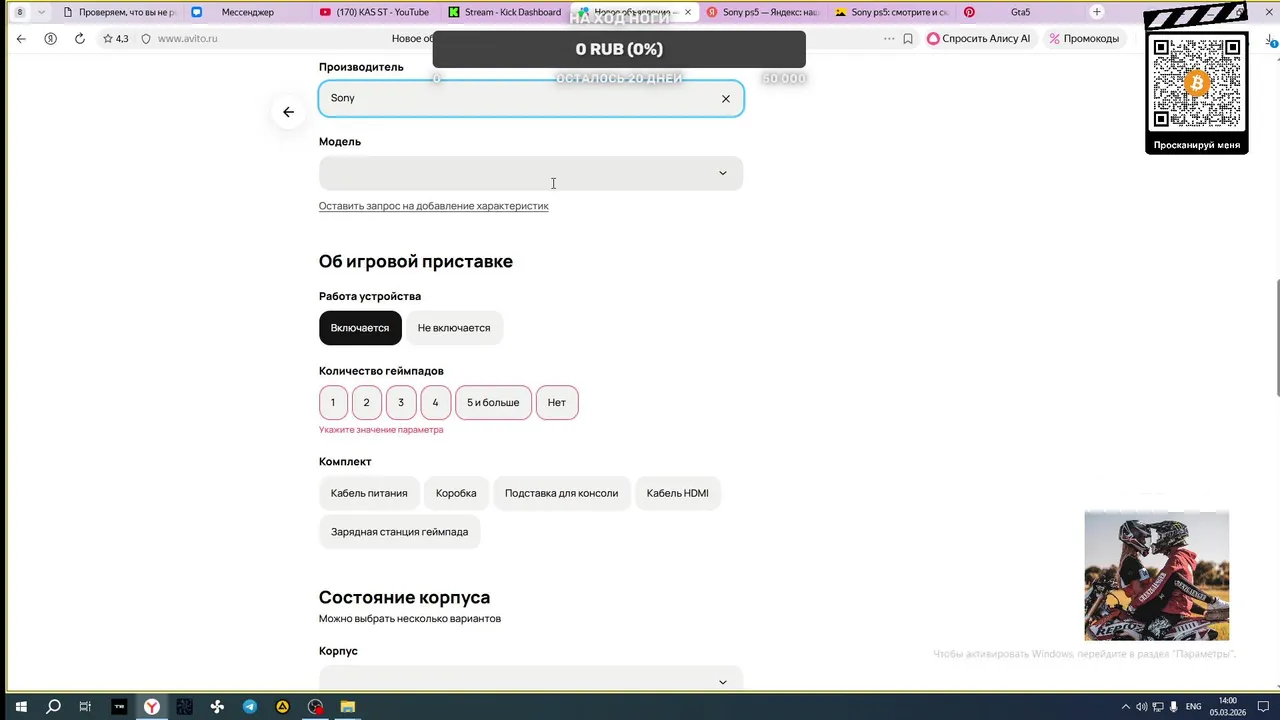This screenshot has width=1280, height=720.
Task: Open the fan-shaped app icon in the taskbar
Action: [217, 706]
